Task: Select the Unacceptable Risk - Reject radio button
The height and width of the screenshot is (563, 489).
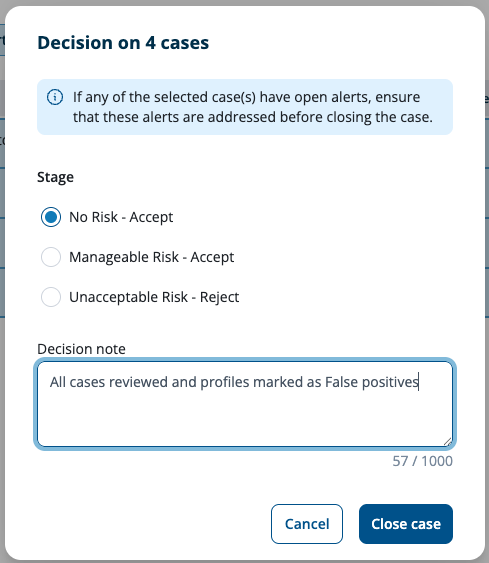Action: pyautogui.click(x=51, y=297)
